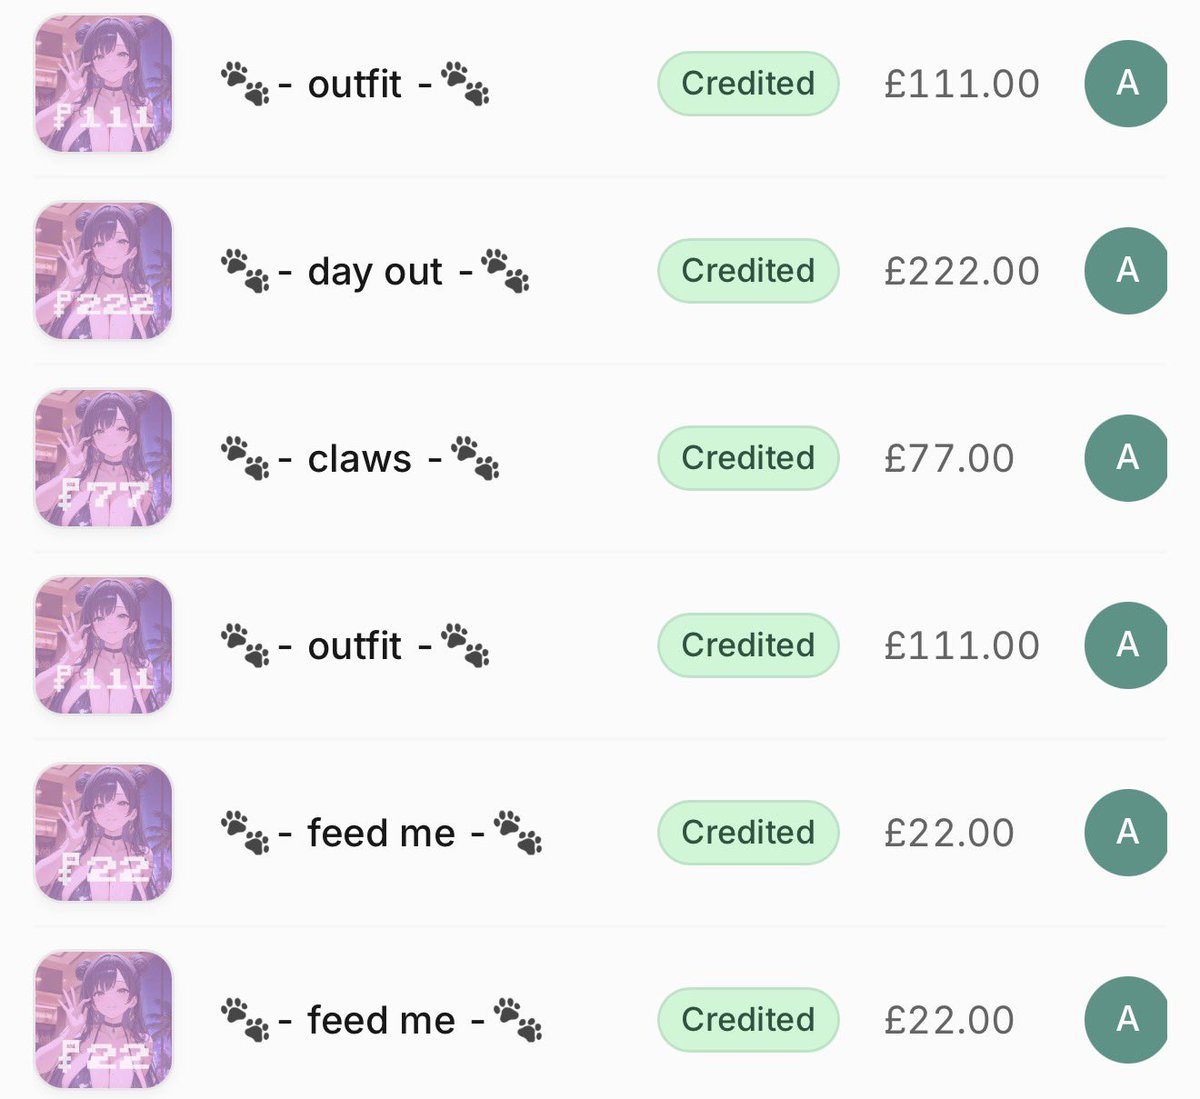This screenshot has height=1099, width=1200.
Task: Select the £77.00 amount
Action: click(949, 458)
